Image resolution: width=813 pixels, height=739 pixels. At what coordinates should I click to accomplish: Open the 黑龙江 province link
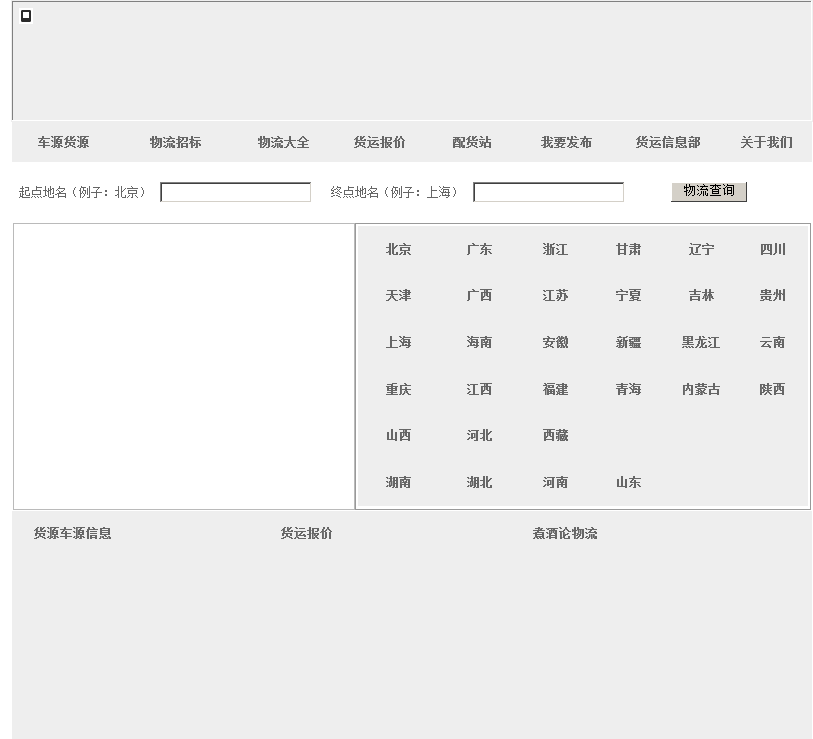(x=700, y=342)
